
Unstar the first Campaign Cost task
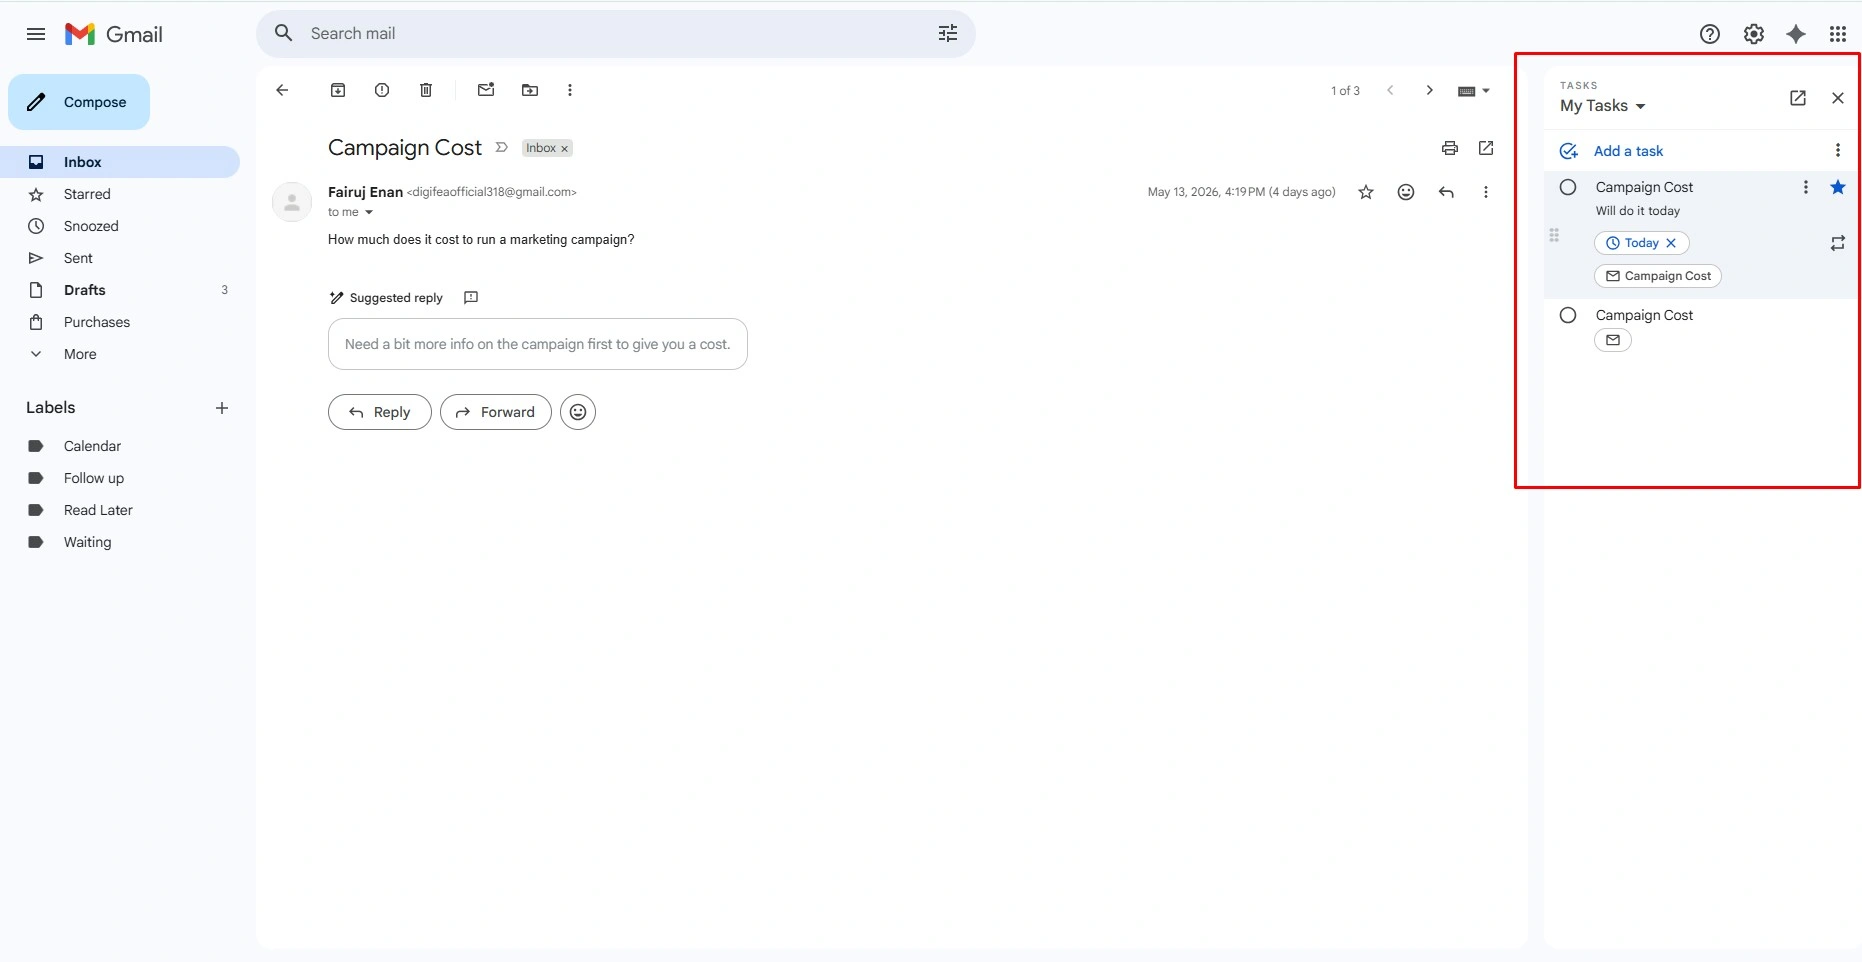[x=1838, y=187]
